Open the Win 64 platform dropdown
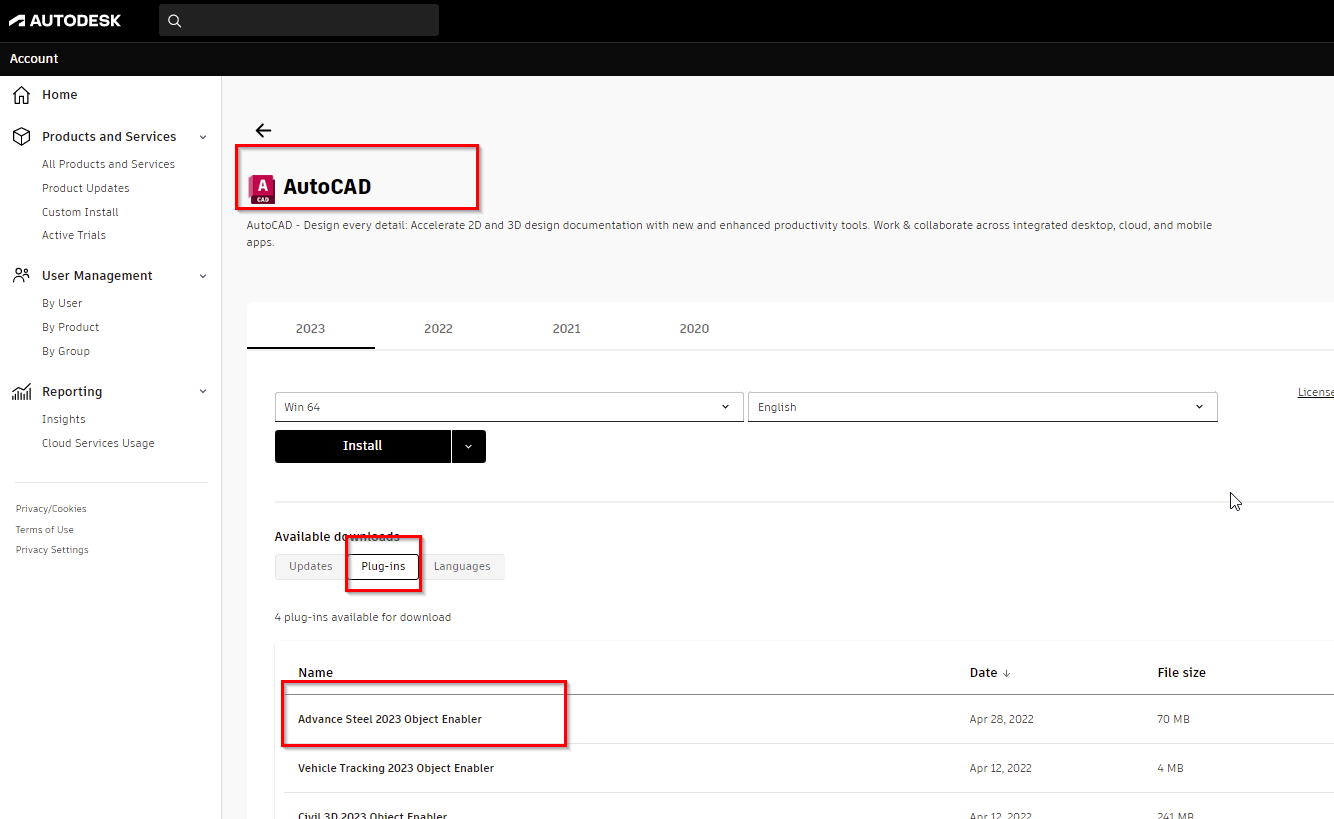Screen dimensions: 1334x819 coord(509,407)
